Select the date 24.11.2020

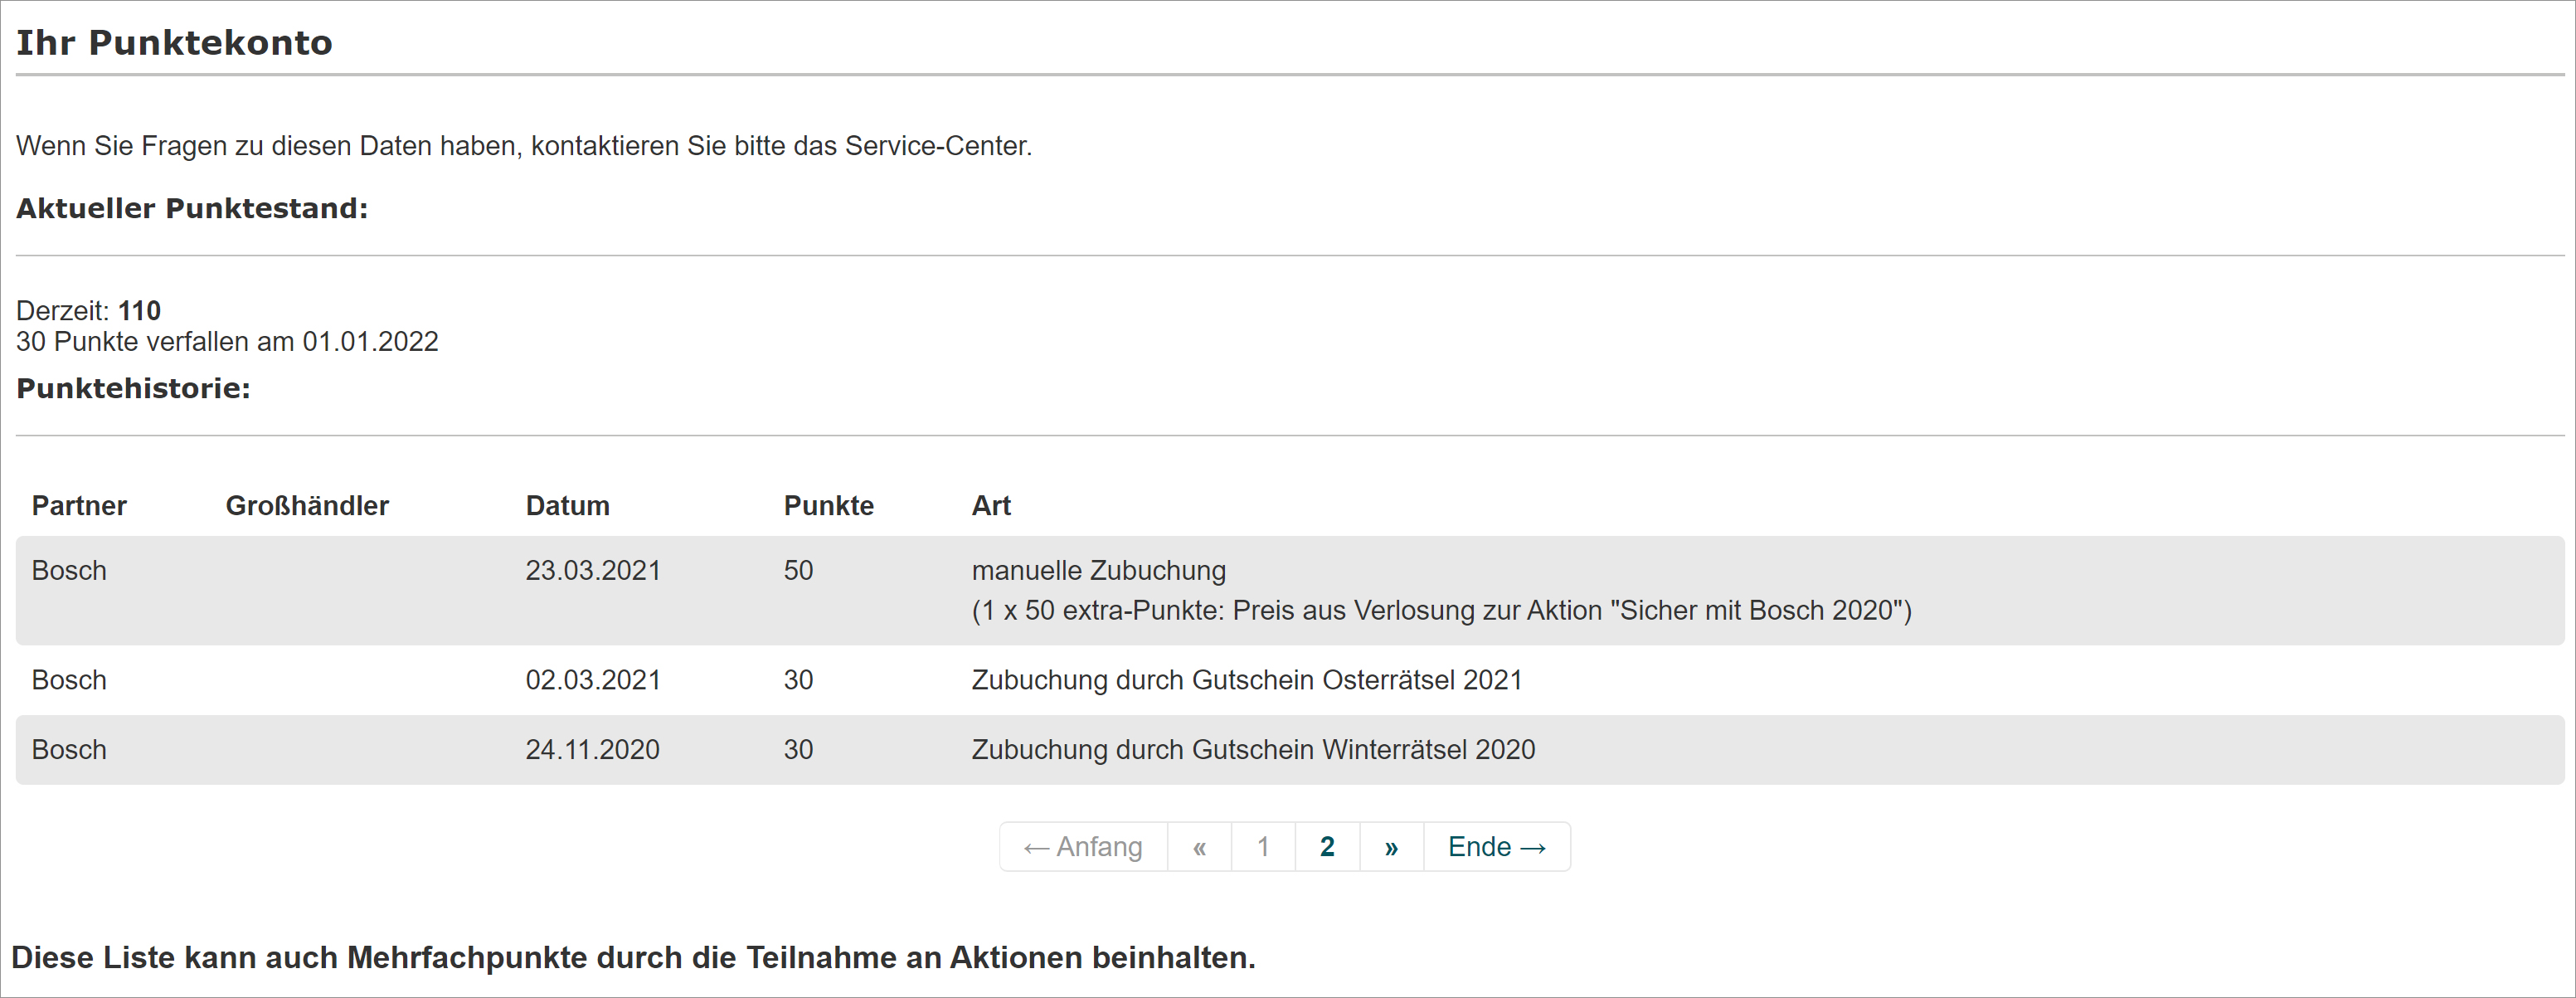point(592,749)
